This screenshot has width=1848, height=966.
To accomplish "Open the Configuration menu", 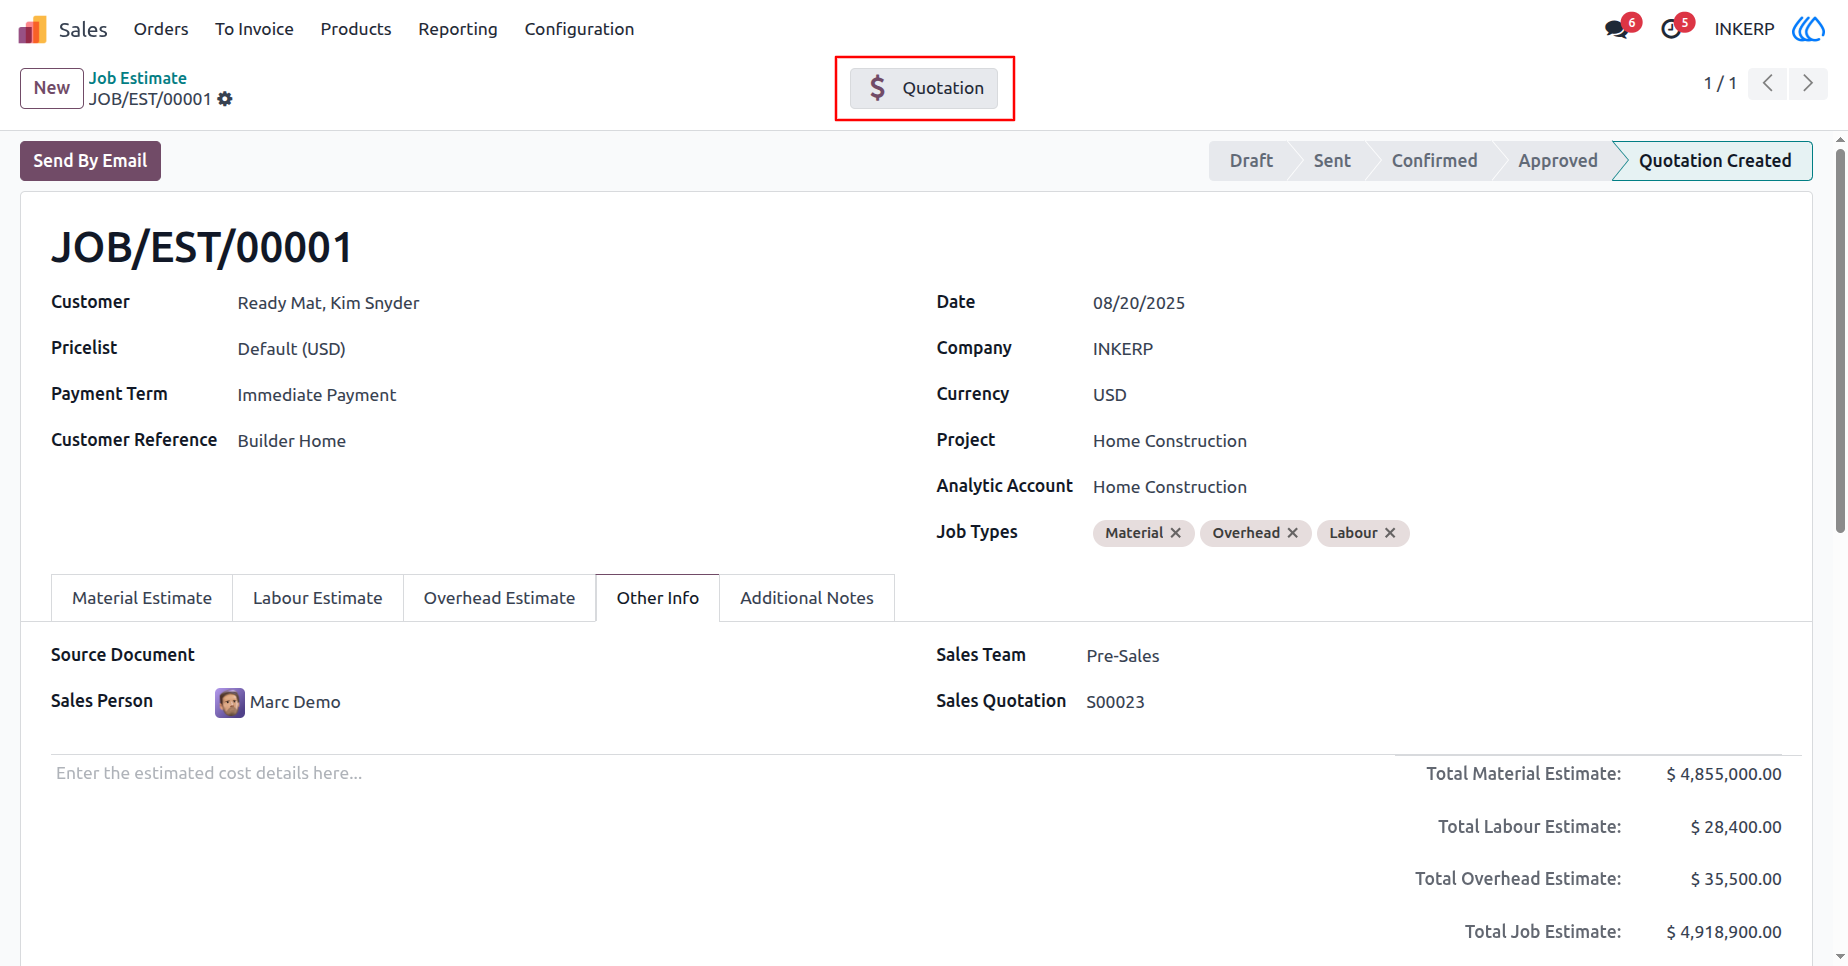I will (x=579, y=29).
